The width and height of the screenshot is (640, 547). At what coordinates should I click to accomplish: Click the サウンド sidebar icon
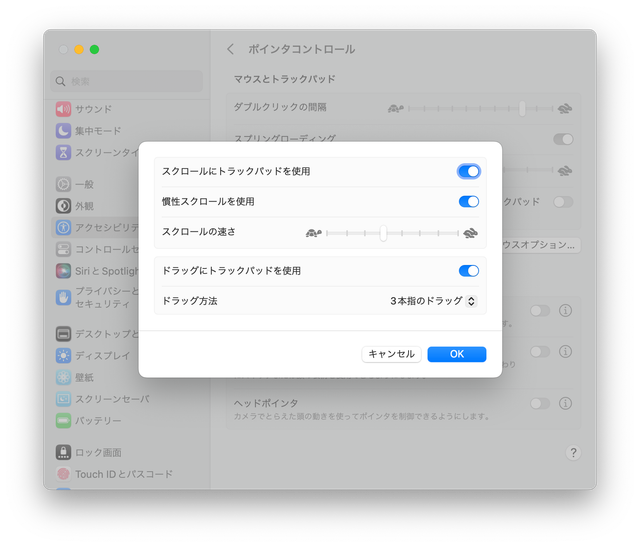[63, 109]
